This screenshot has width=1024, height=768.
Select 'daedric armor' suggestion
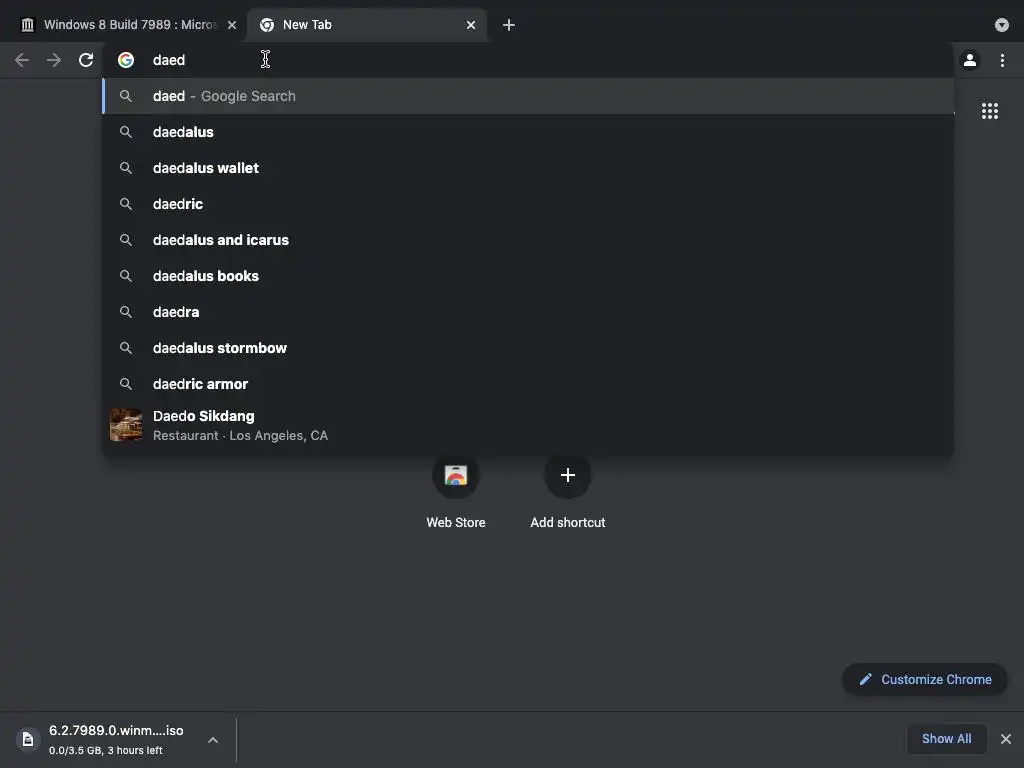coord(528,383)
